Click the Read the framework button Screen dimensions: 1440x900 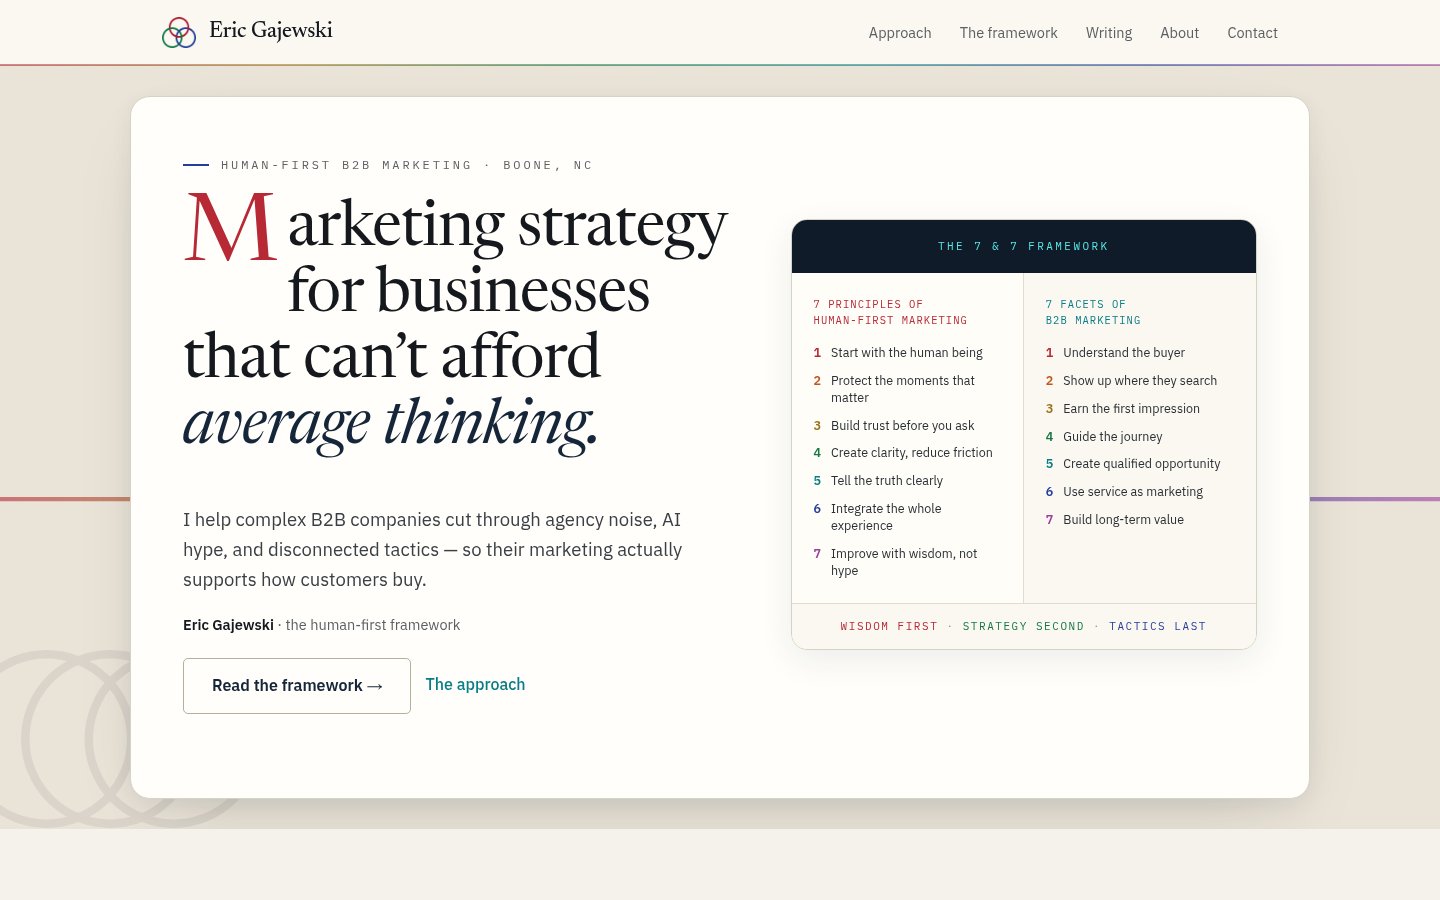click(297, 686)
